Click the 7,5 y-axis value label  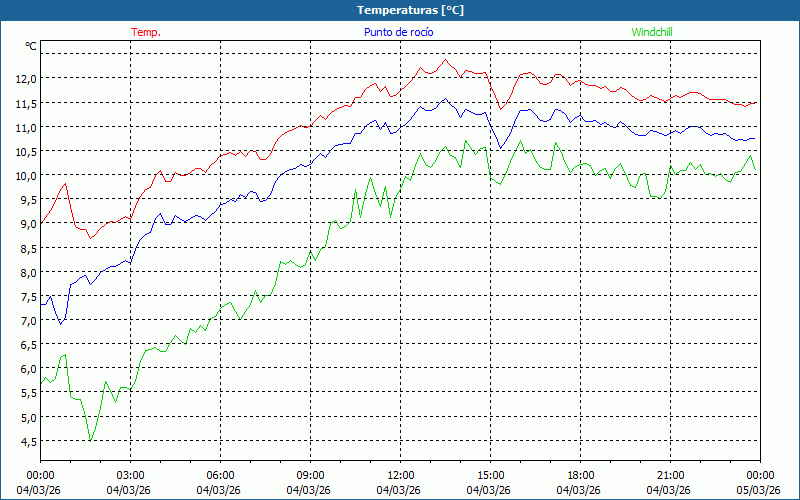point(26,297)
